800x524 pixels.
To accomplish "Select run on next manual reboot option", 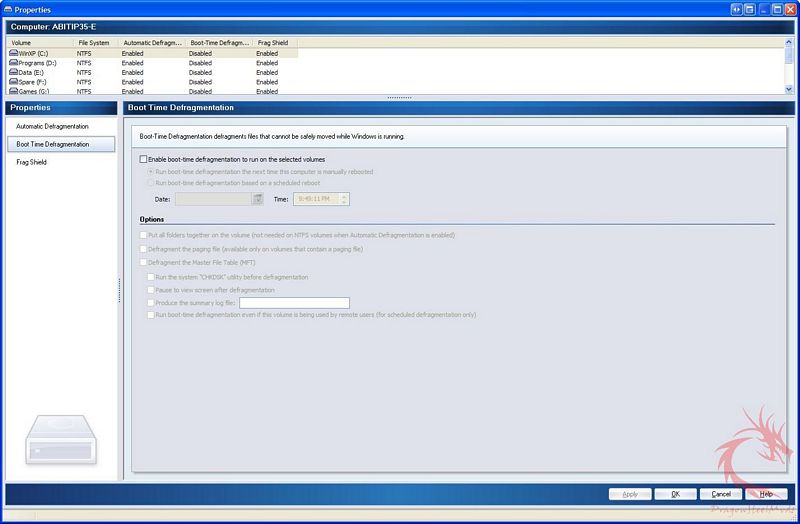I will (x=151, y=172).
